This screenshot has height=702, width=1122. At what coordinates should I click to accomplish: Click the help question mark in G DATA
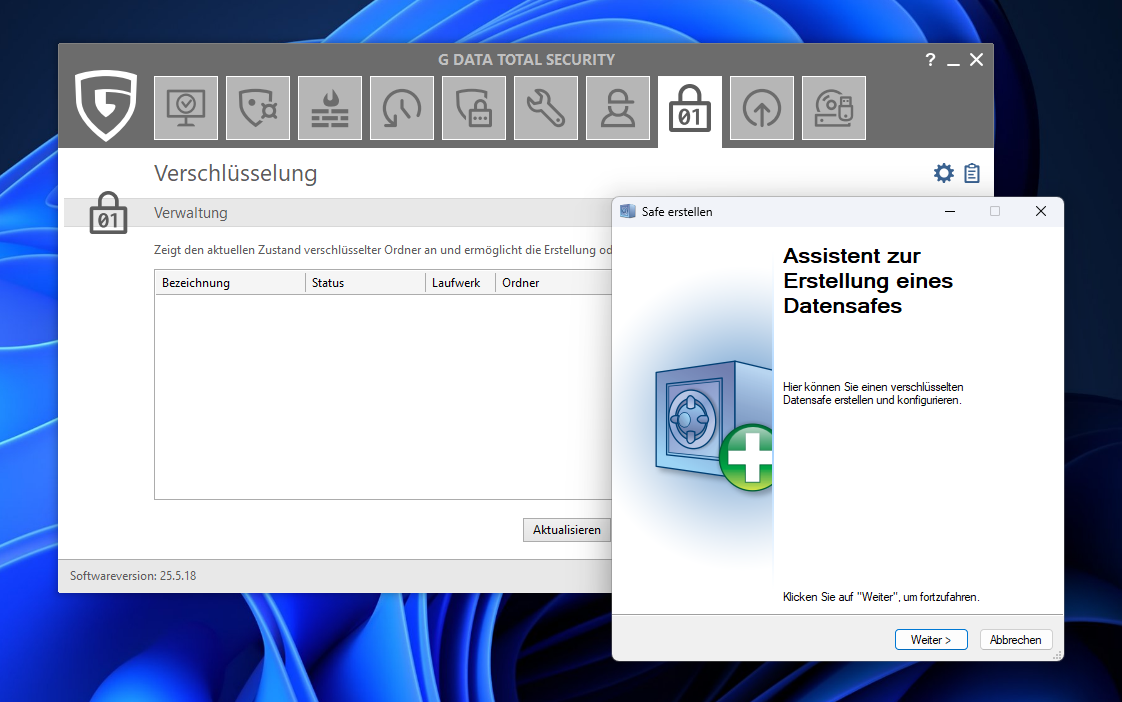pyautogui.click(x=930, y=60)
